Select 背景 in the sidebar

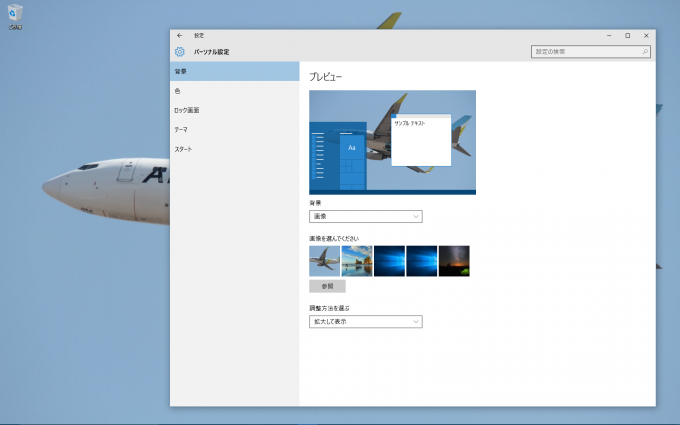point(235,71)
